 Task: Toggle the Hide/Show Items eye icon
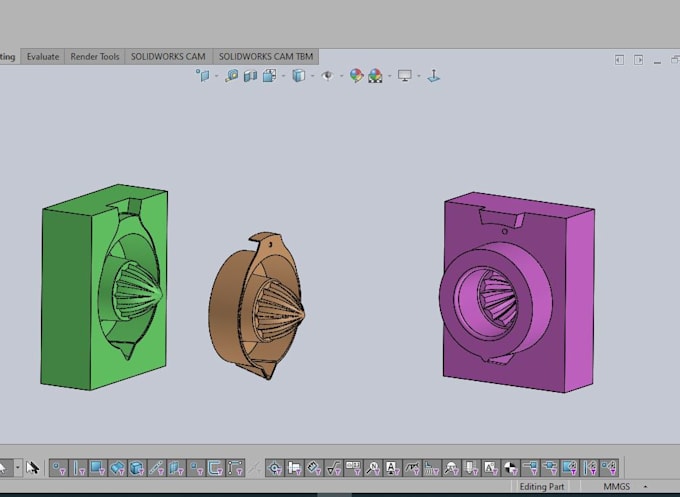click(x=327, y=76)
